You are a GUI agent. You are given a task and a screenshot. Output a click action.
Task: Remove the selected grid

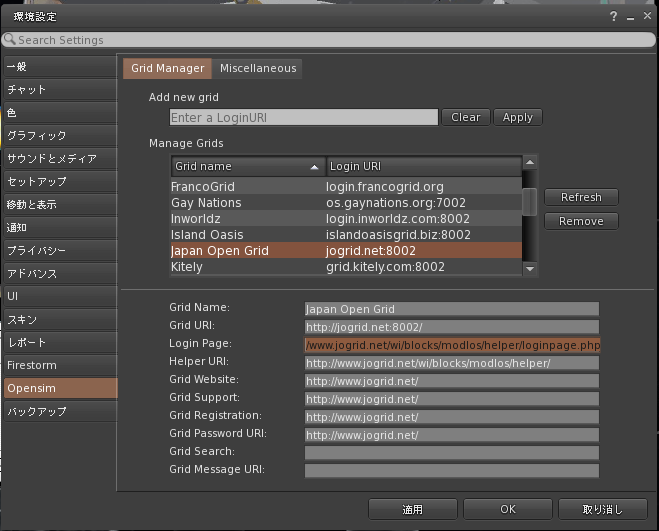pyautogui.click(x=581, y=221)
